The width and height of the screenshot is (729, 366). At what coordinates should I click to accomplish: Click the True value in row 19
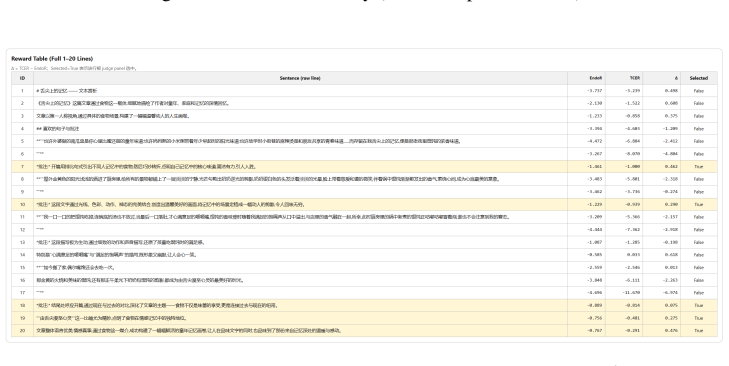click(x=698, y=318)
